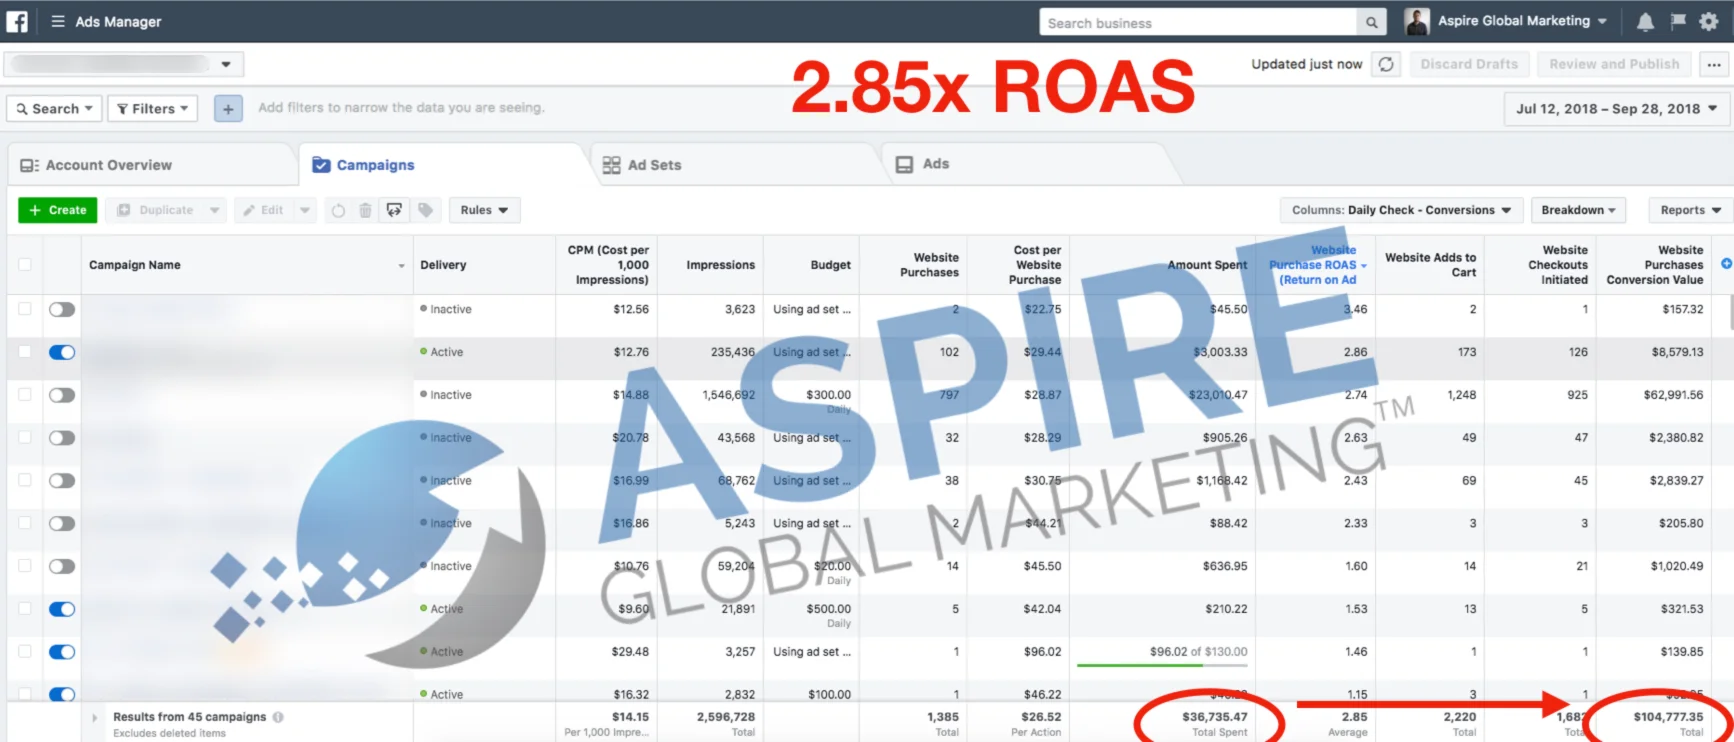
Task: Click the search magnifier button in top bar
Action: pos(1371,22)
